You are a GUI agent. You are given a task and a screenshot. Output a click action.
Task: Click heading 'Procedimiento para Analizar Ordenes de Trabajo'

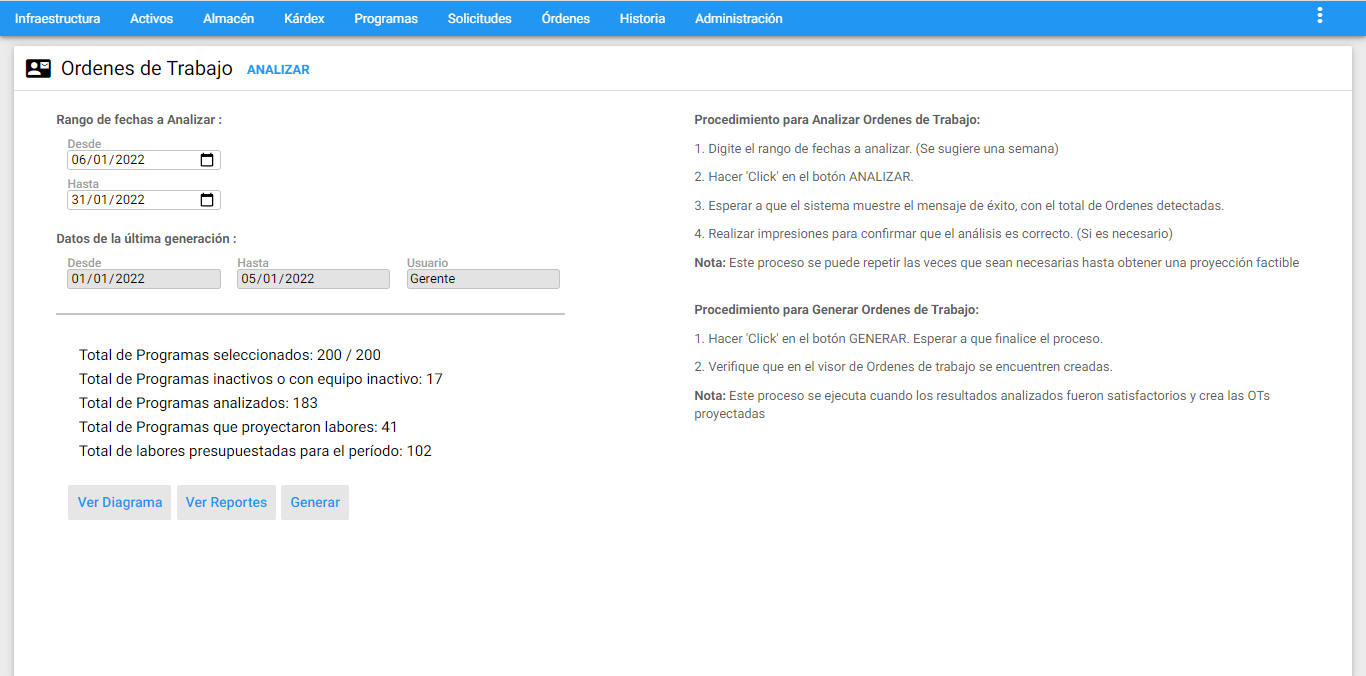point(837,120)
